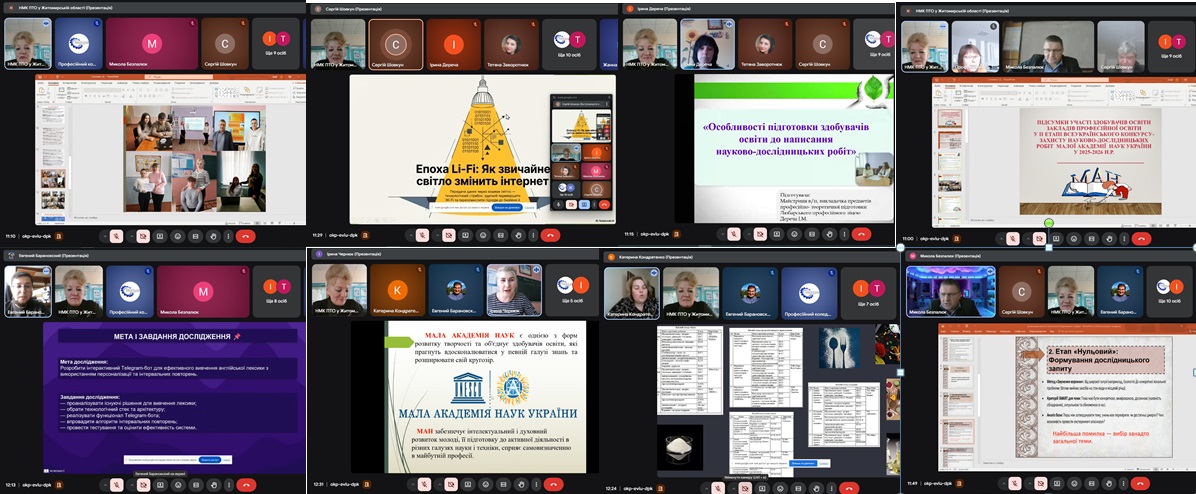Open emoji reactions in the 11:10 meeting
Screen dimensions: 1196x494
pyautogui.click(x=177, y=236)
